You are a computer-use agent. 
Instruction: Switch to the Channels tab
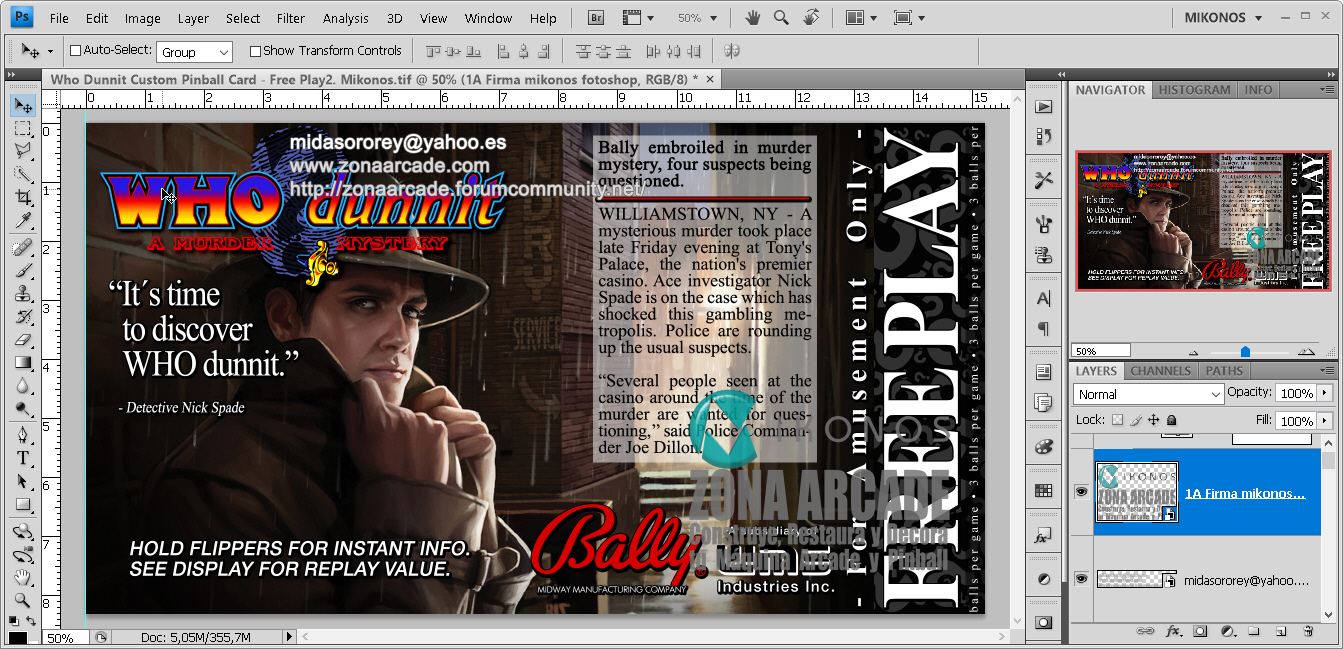coord(1160,371)
